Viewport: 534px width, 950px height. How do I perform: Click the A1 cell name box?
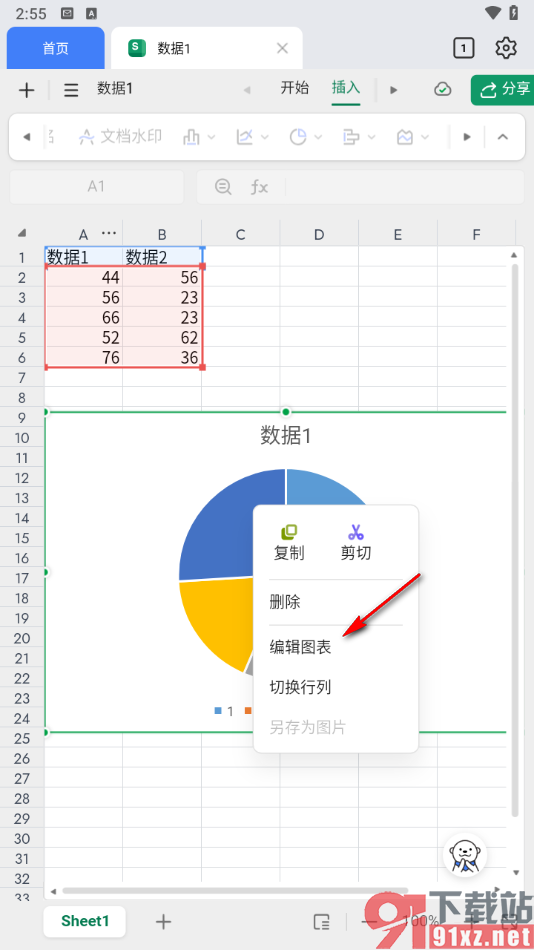(x=96, y=187)
